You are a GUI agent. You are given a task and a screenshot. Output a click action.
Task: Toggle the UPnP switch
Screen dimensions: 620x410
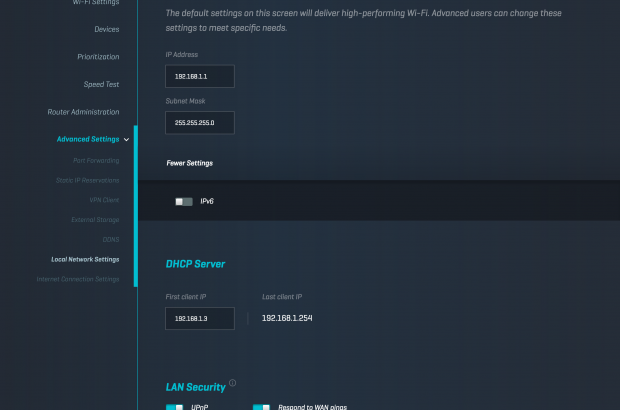point(175,407)
